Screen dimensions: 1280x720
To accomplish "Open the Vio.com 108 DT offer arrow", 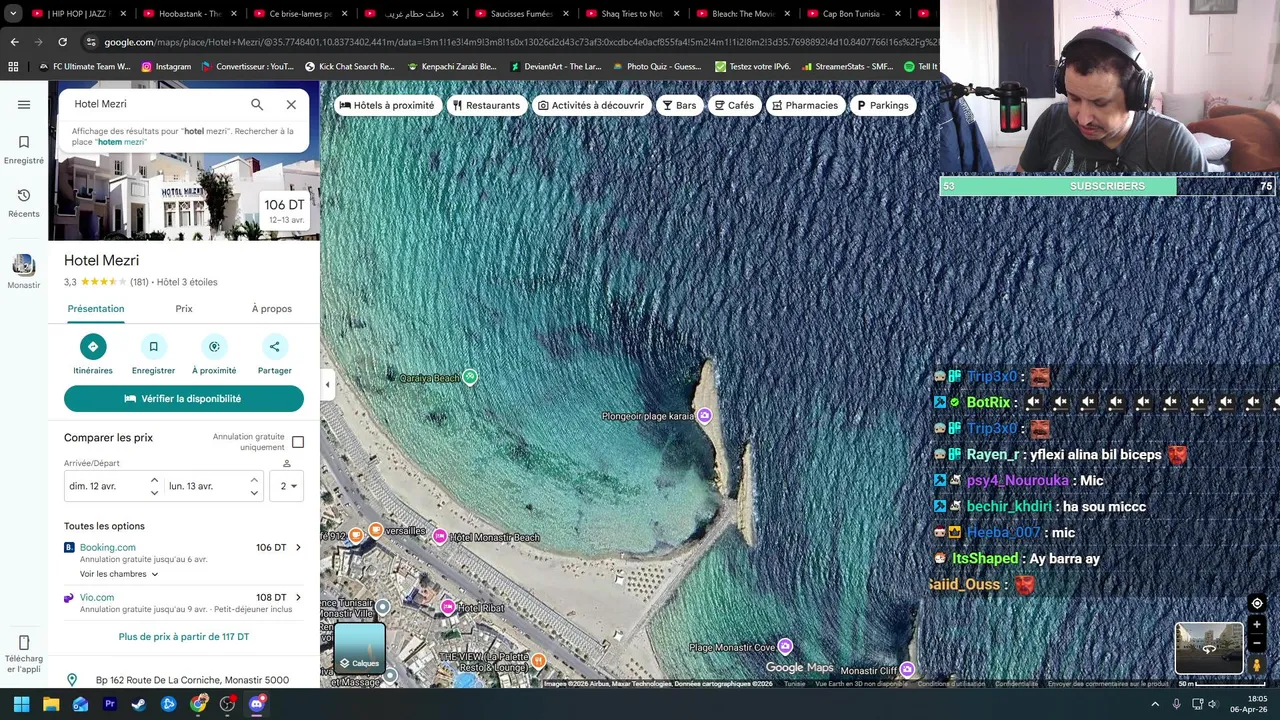I will click(298, 598).
